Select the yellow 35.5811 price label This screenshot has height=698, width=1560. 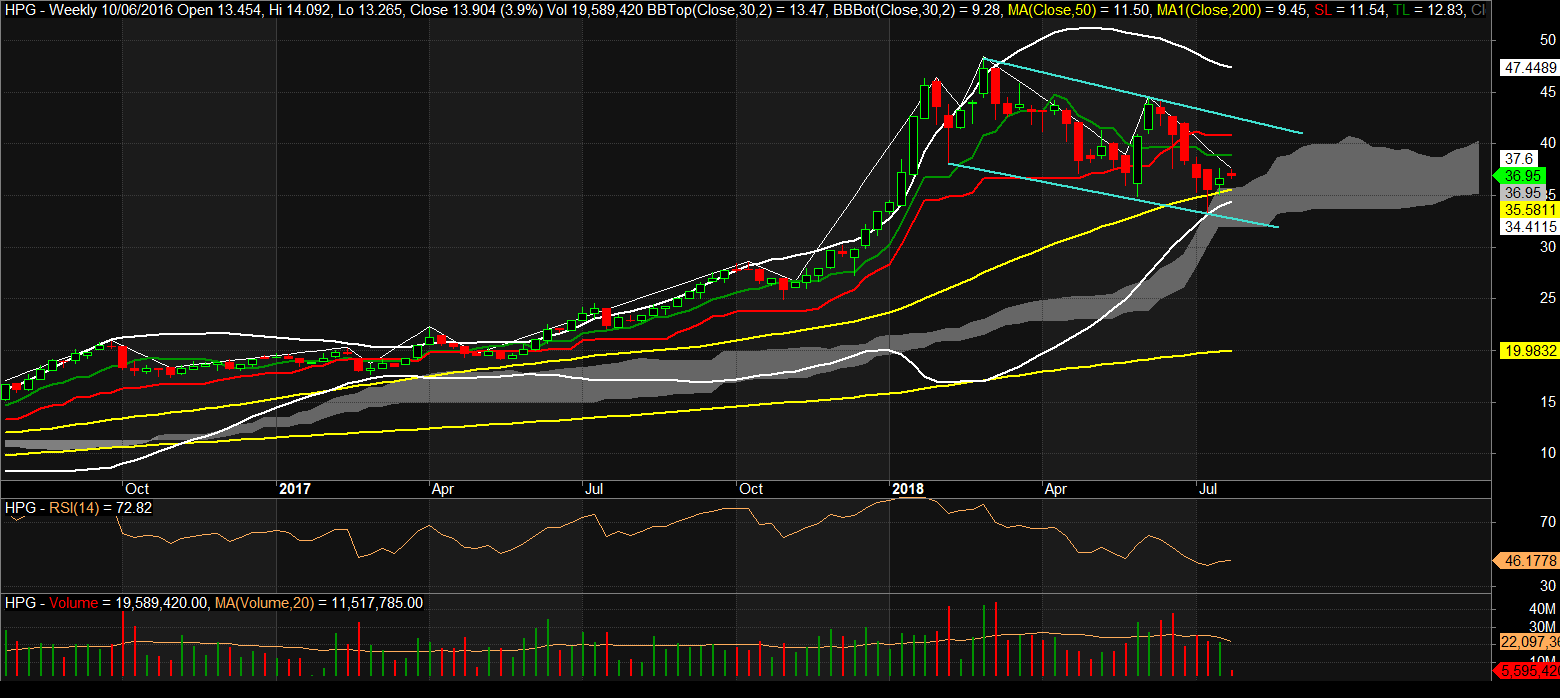(1529, 210)
